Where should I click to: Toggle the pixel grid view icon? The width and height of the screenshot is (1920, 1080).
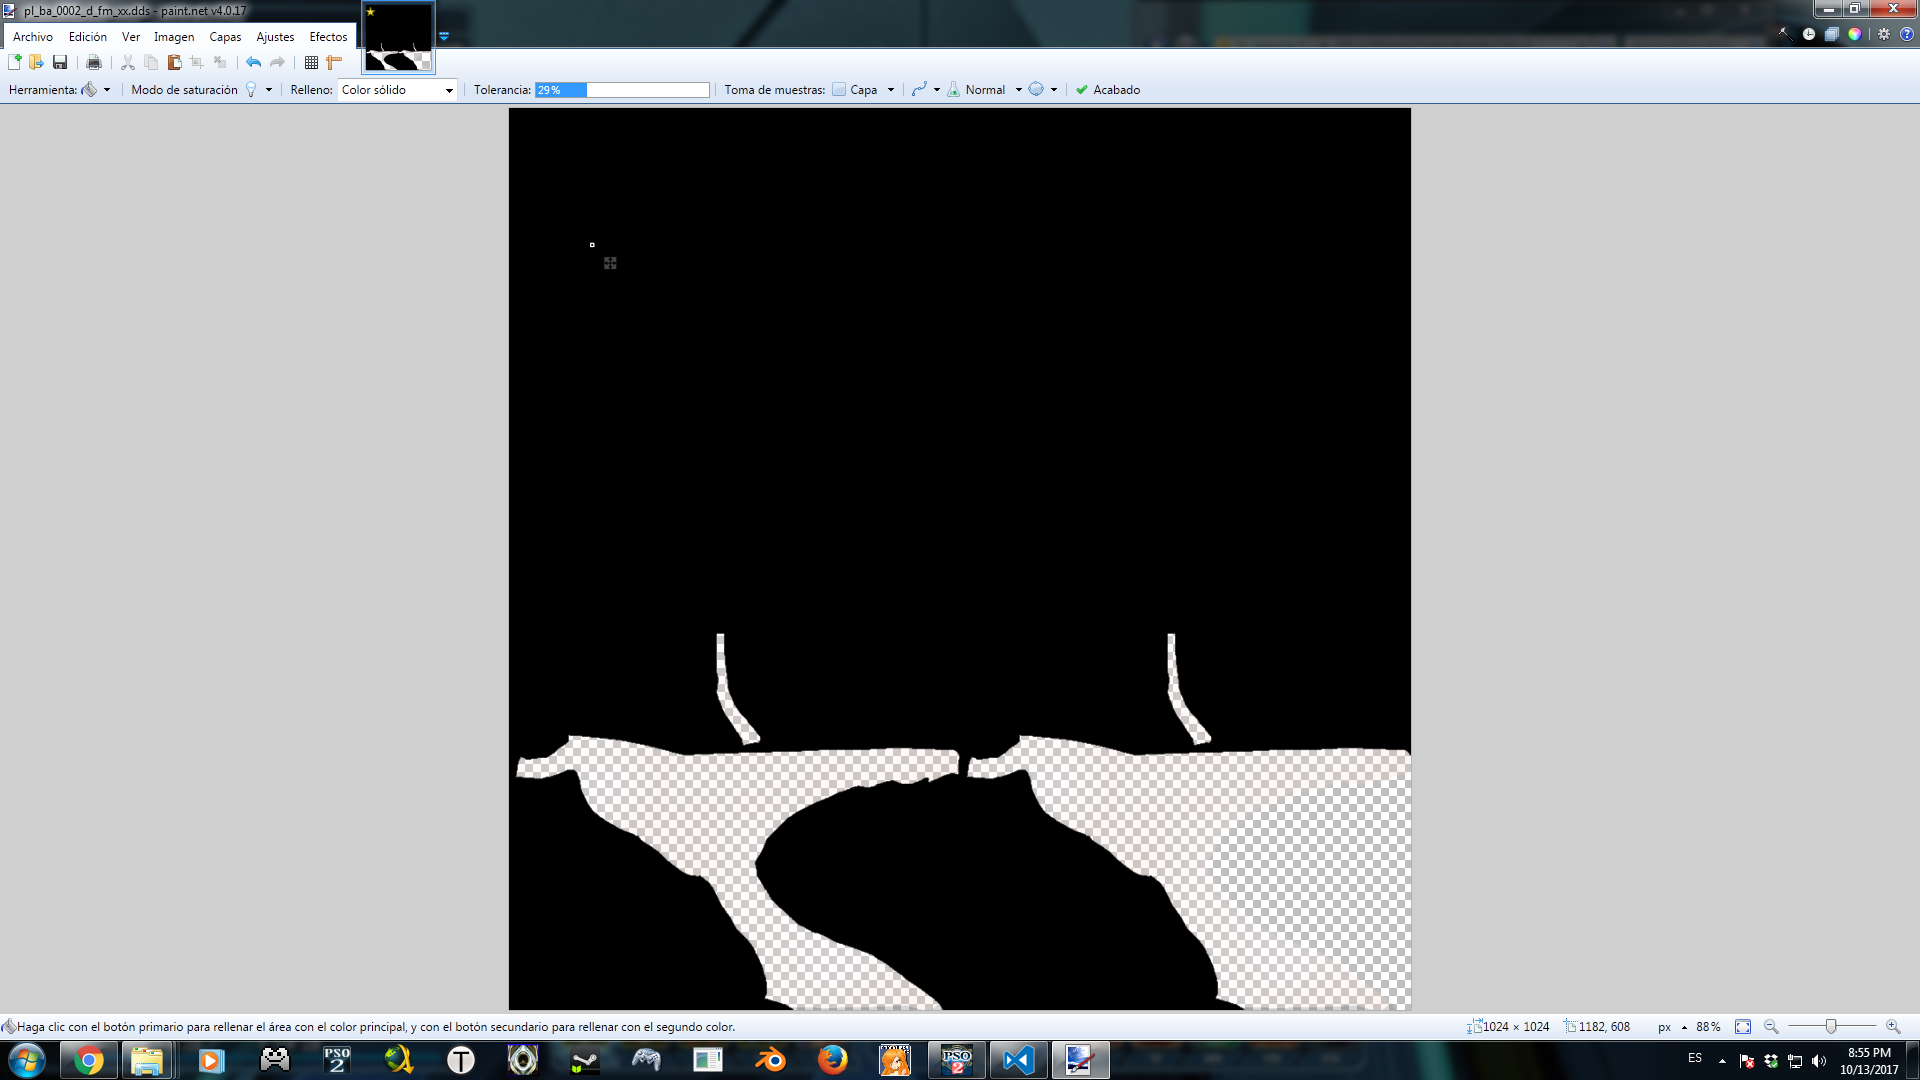(x=311, y=62)
